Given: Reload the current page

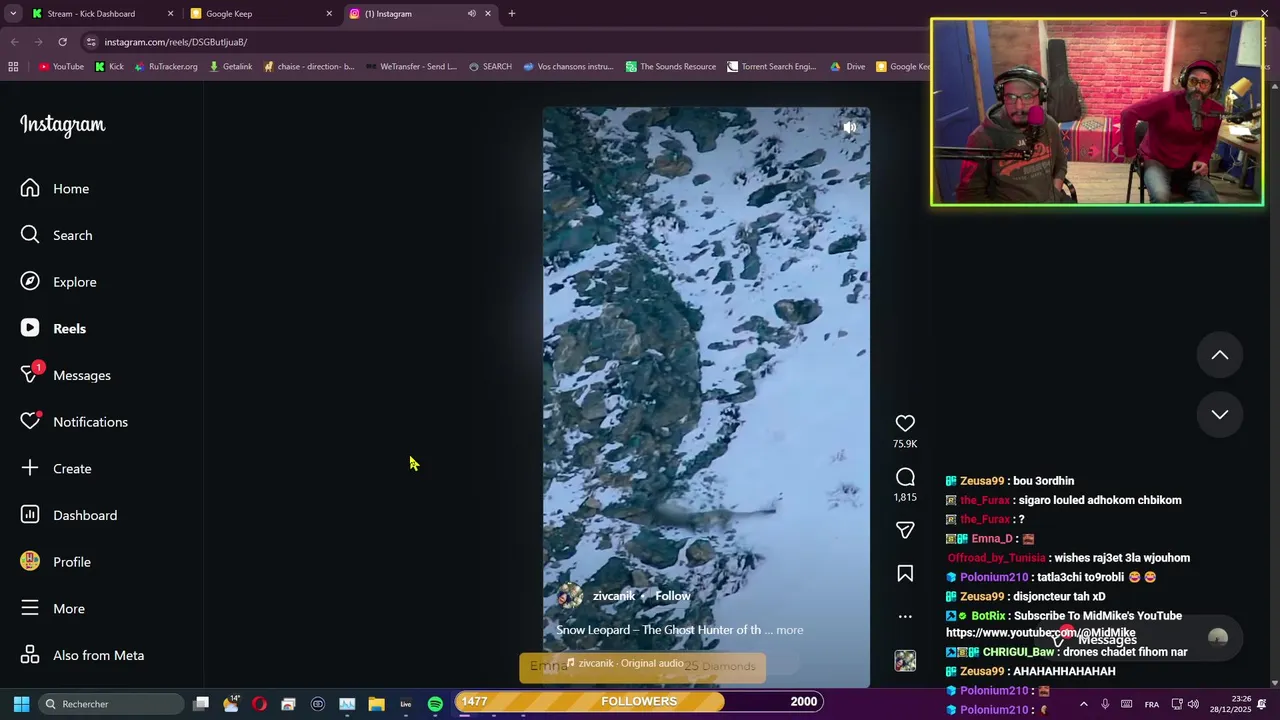Looking at the screenshot, I should pos(62,42).
